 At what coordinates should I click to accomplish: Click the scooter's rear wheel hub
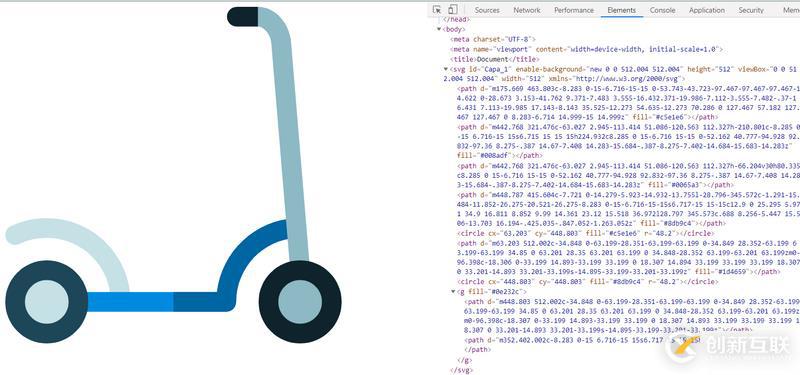click(x=46, y=302)
